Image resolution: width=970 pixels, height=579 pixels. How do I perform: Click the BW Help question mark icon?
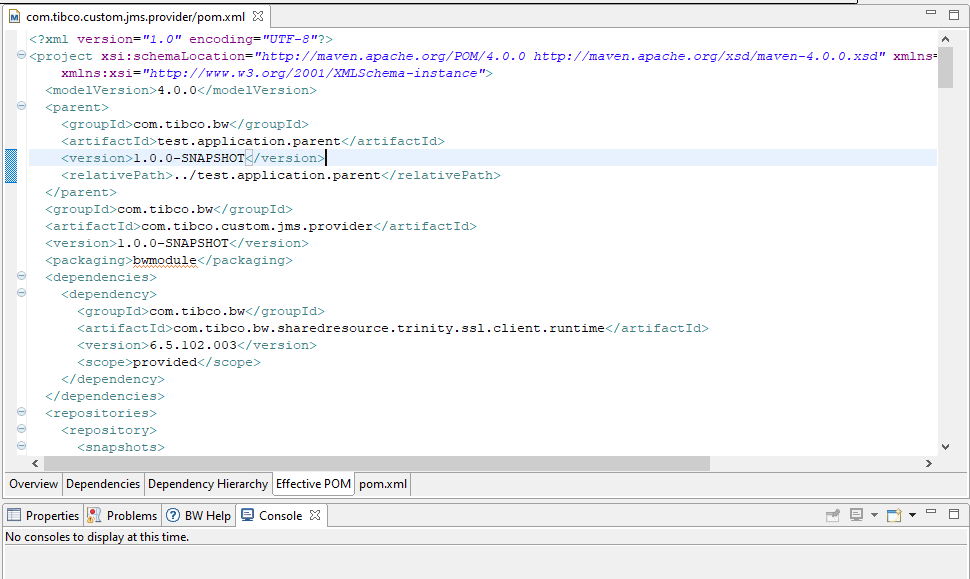(173, 515)
